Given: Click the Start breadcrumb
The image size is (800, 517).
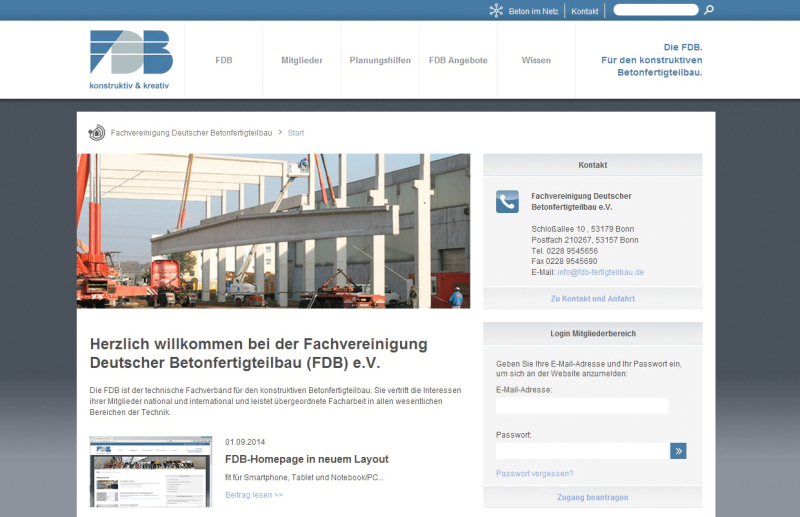Looking at the screenshot, I should point(296,133).
